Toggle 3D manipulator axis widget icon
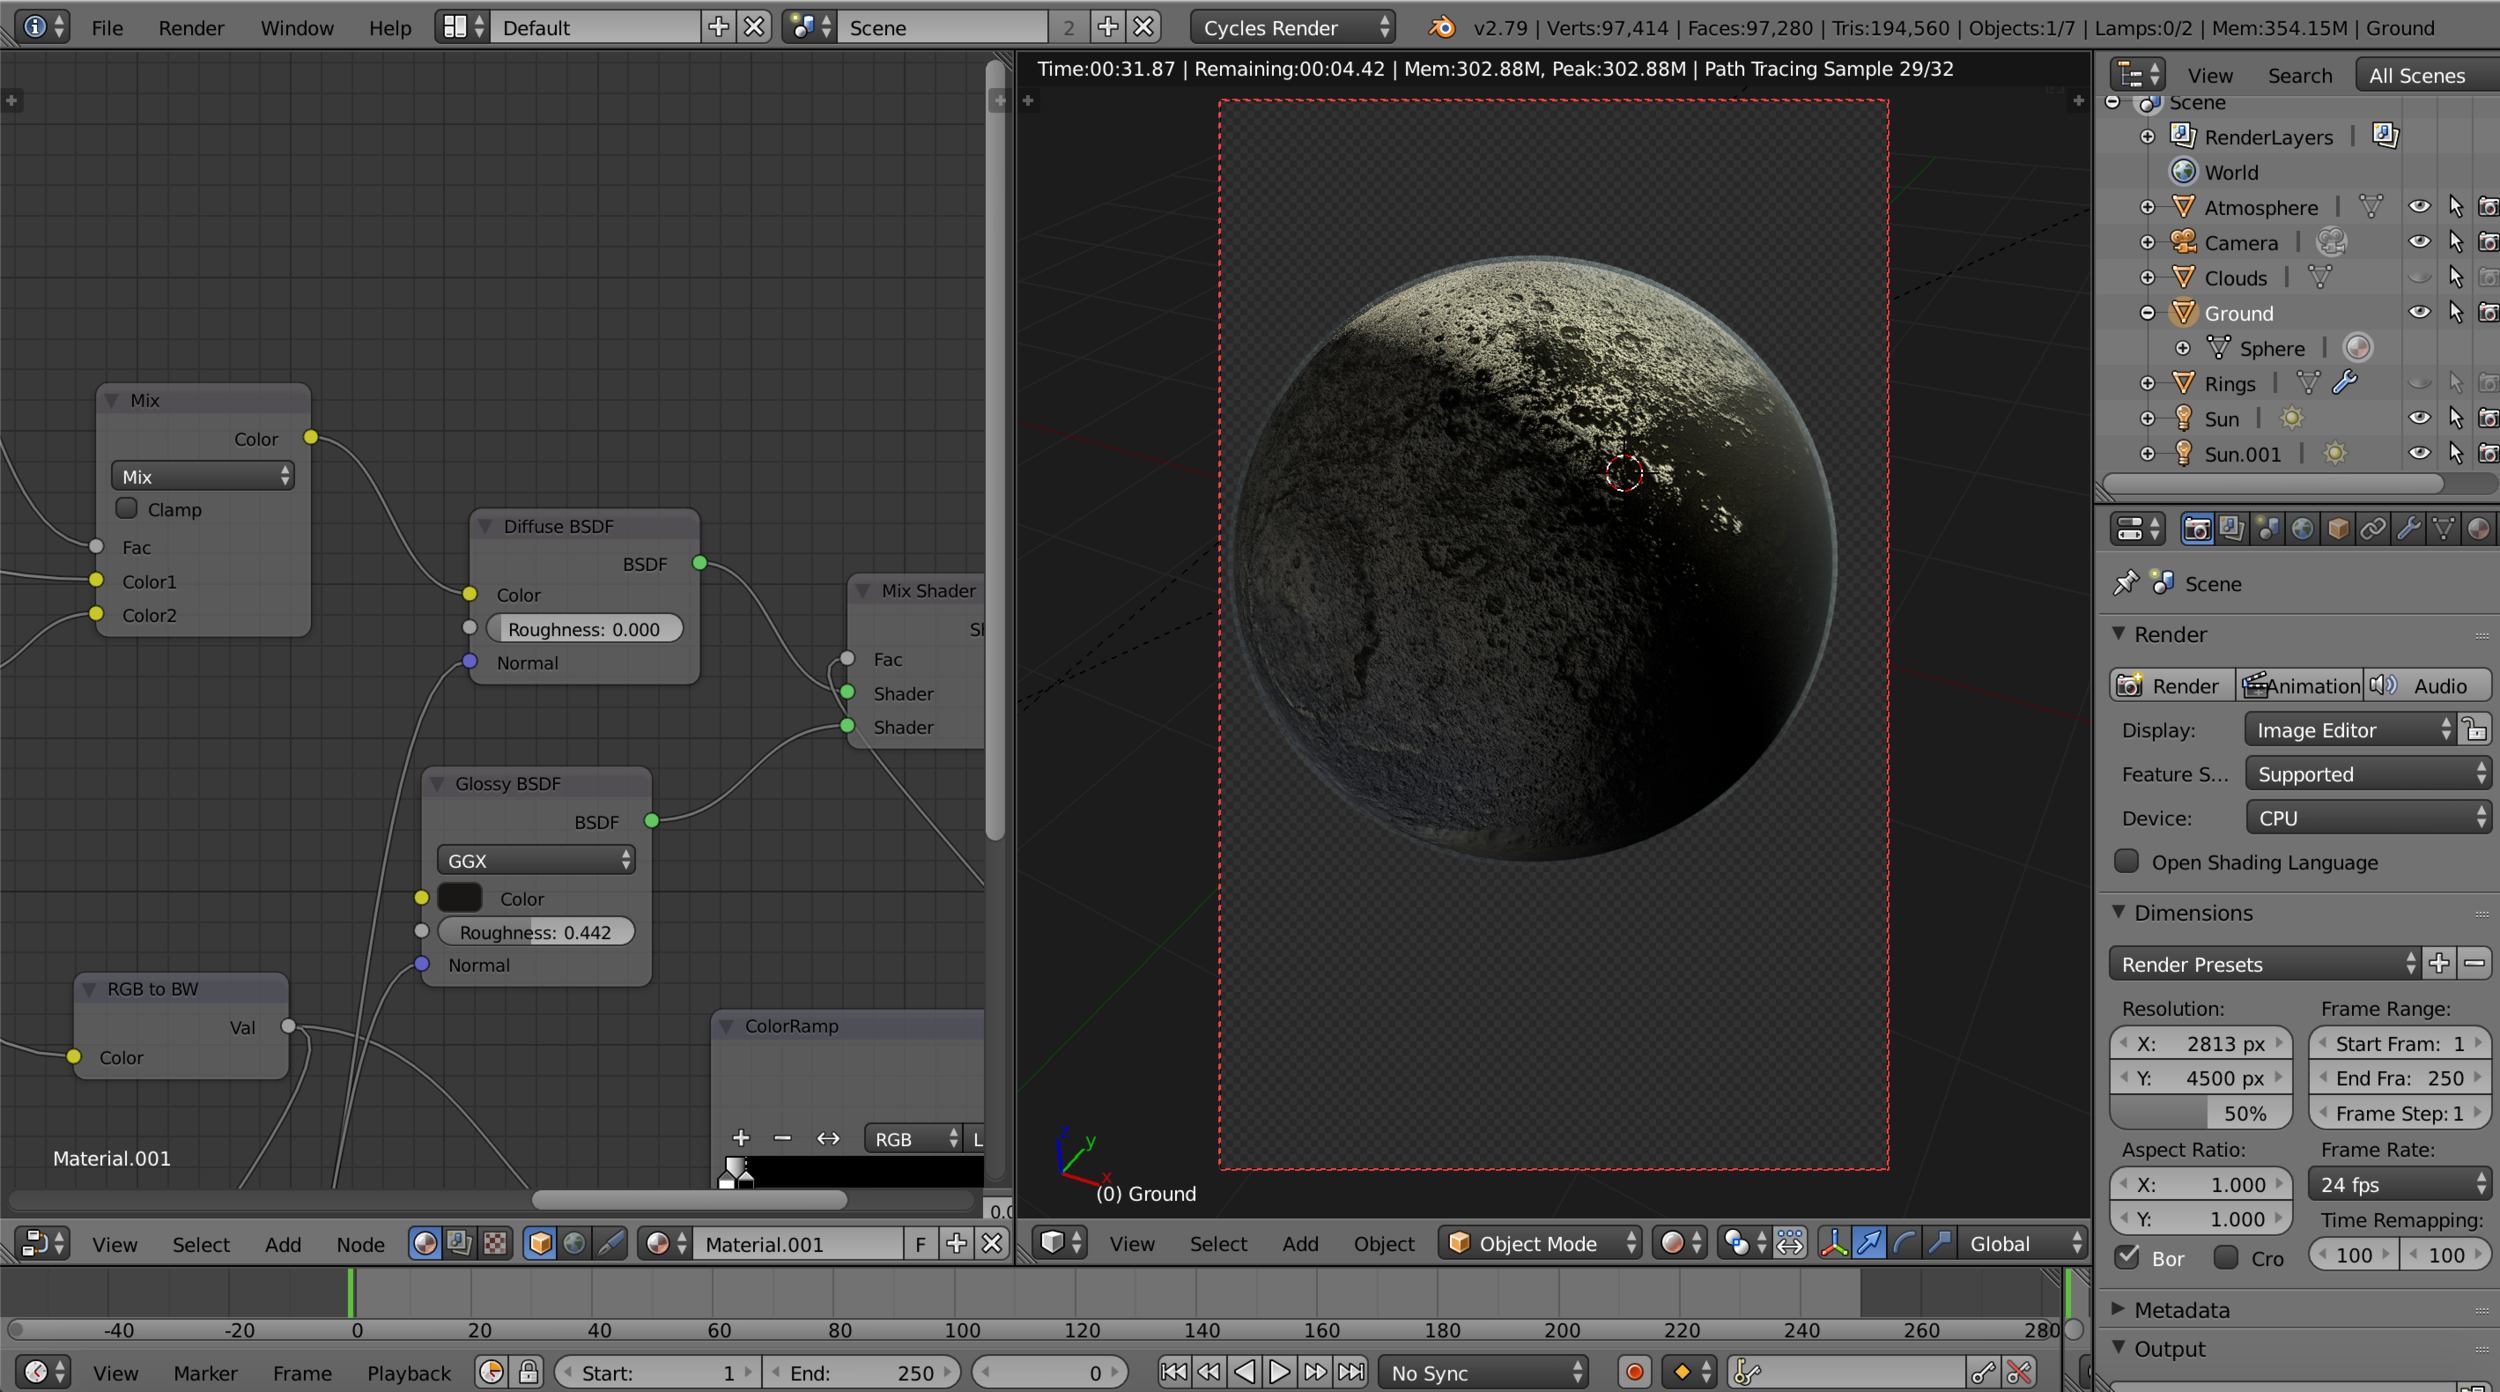The width and height of the screenshot is (2500, 1392). [x=1833, y=1243]
